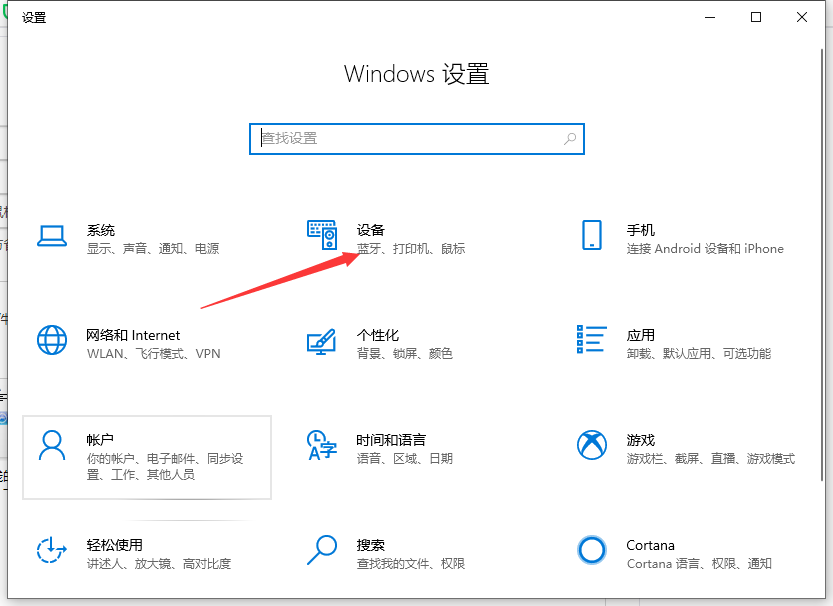This screenshot has width=833, height=606.
Task: Open Network & Internet globe icon
Action: pos(51,340)
